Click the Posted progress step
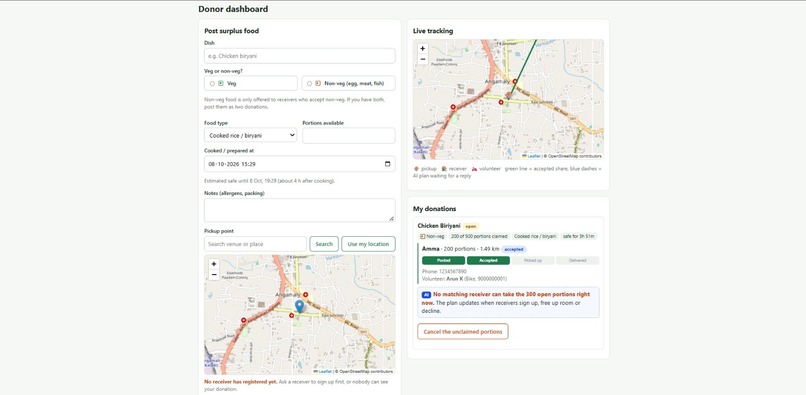Image resolution: width=806 pixels, height=395 pixels. [x=444, y=261]
